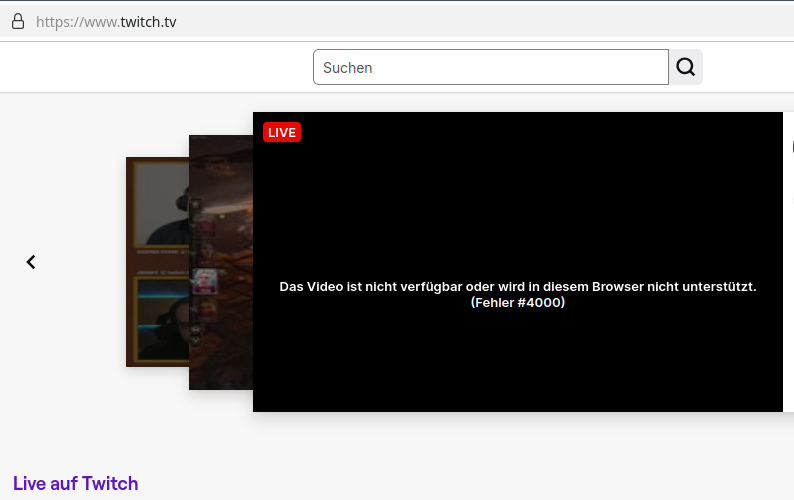
Task: Go to previous carousel stream arrow
Action: coord(31,262)
